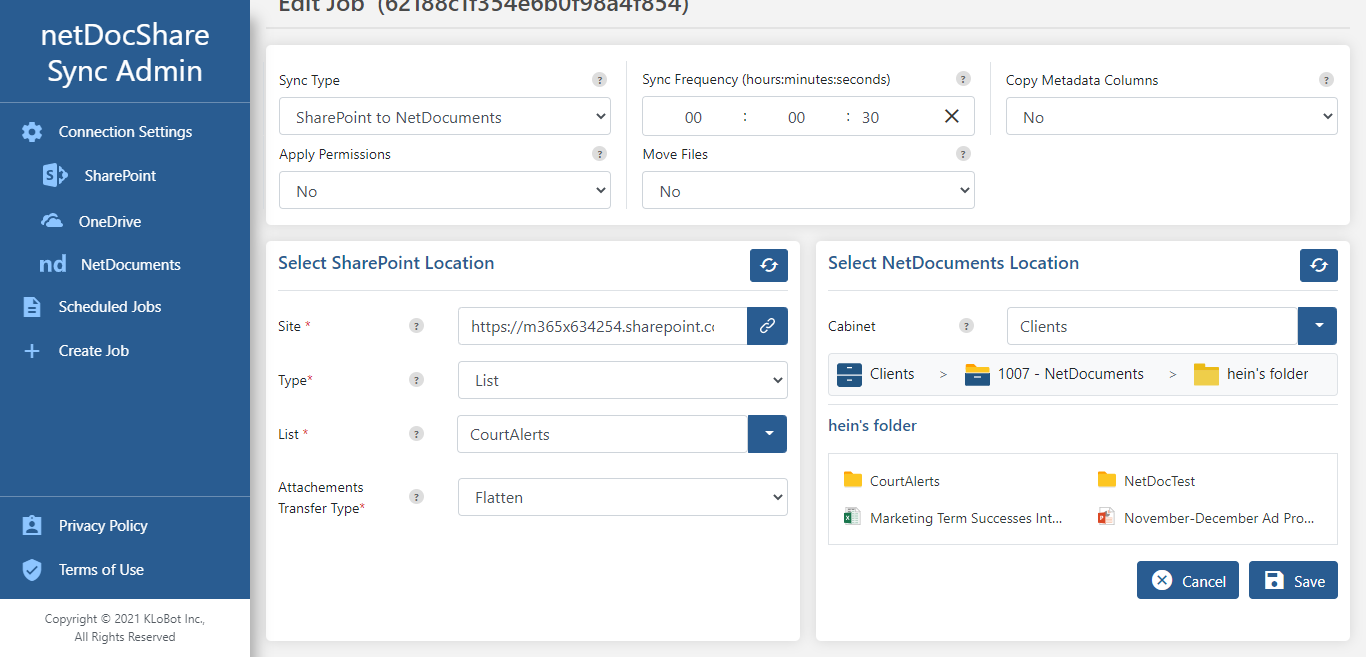Click the Scheduled Jobs document icon
The image size is (1366, 657).
tap(32, 307)
